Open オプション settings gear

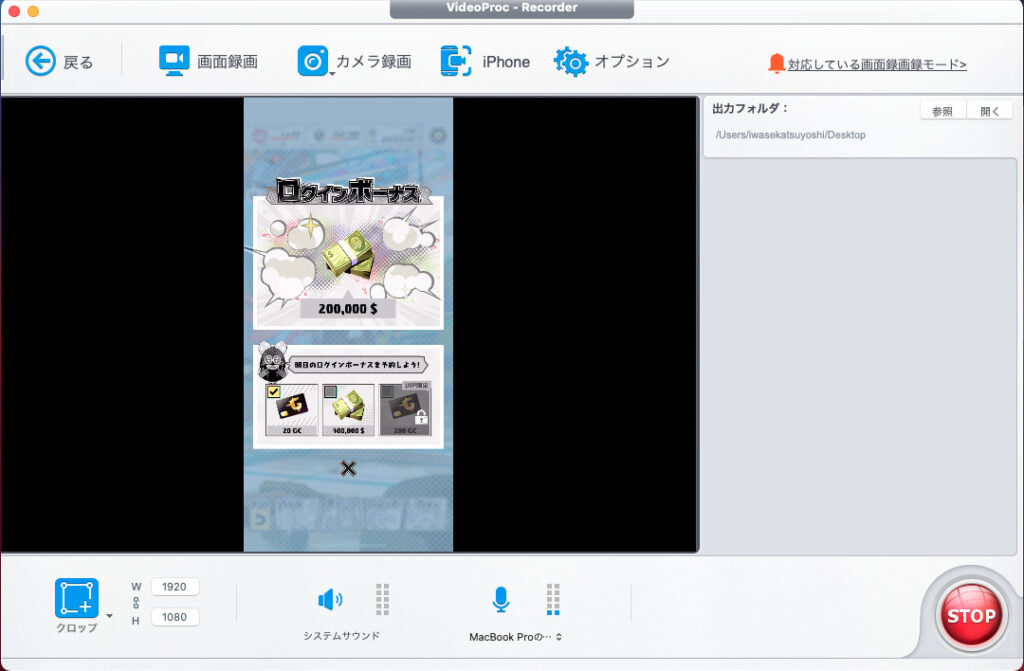(612, 61)
